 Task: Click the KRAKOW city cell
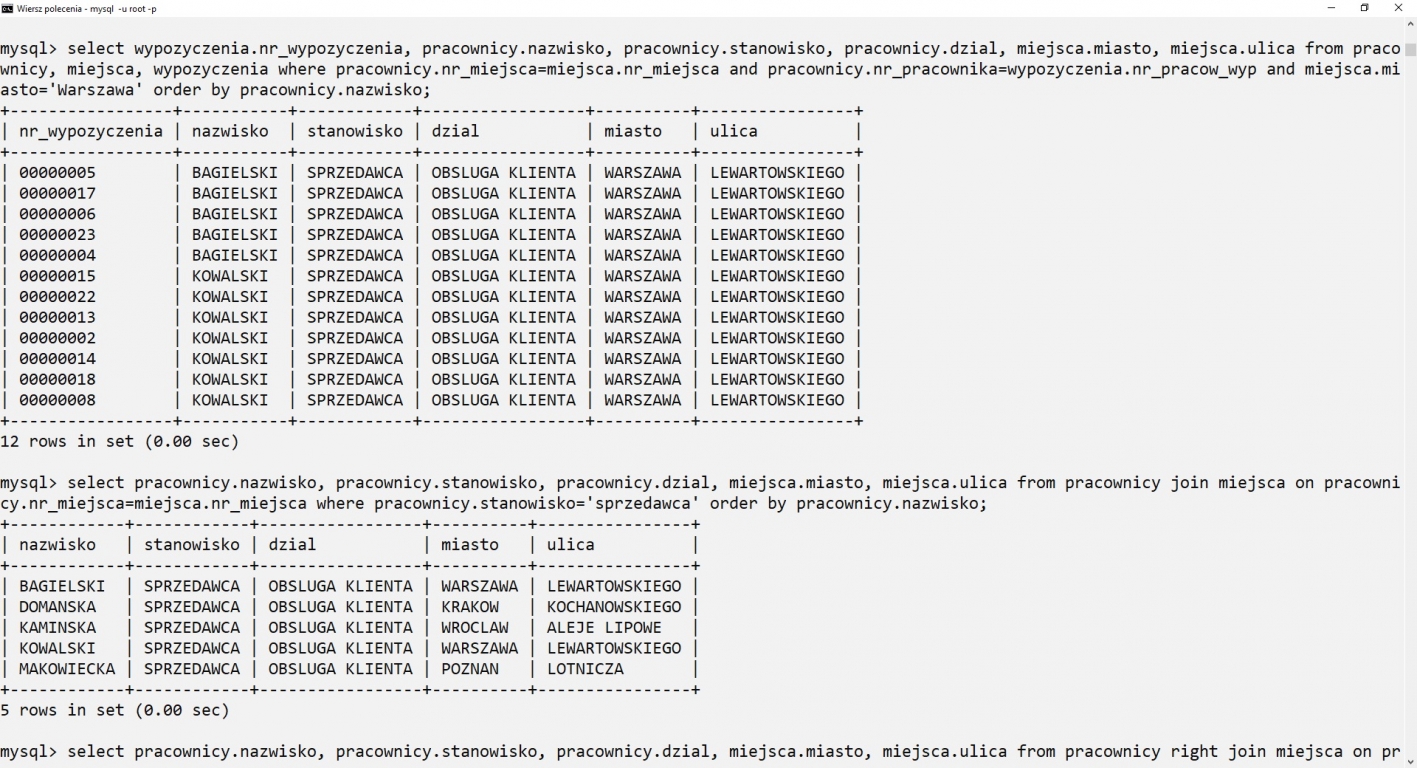click(x=470, y=607)
